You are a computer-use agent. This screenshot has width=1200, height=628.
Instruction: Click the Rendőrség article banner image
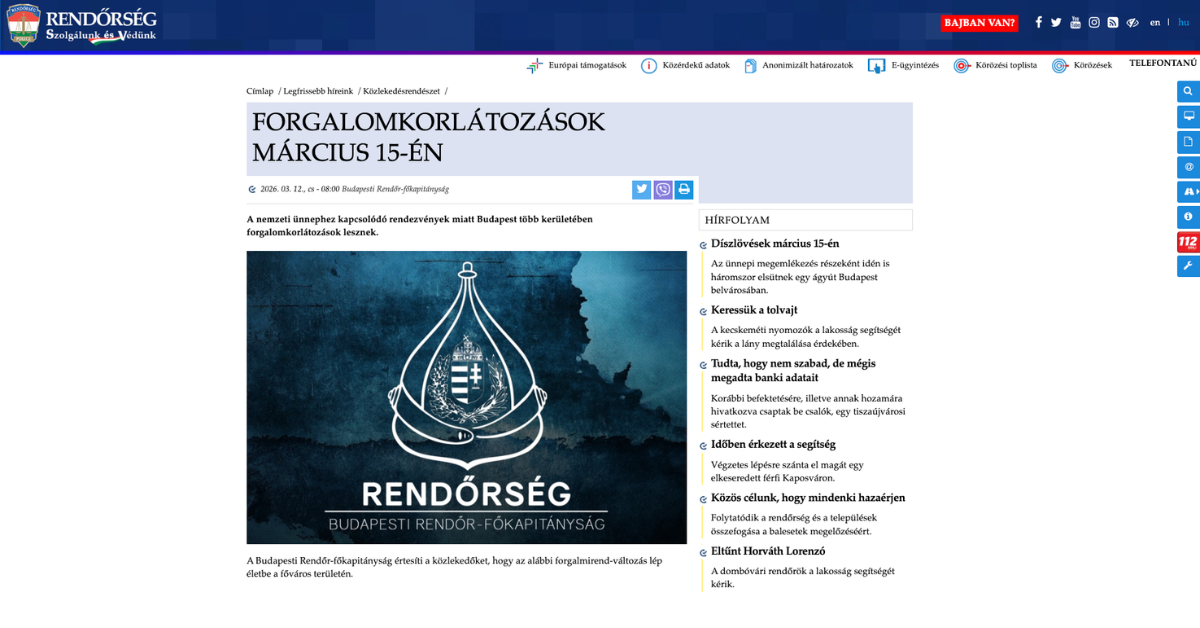click(x=467, y=397)
